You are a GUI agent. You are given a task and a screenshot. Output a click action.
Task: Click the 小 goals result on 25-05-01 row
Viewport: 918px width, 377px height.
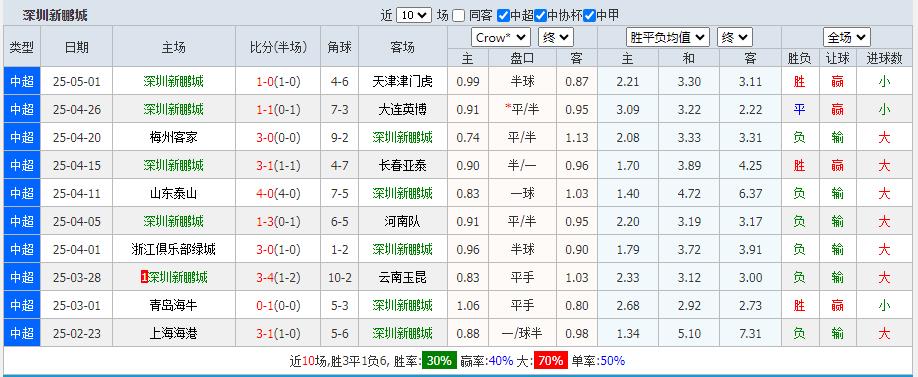(884, 81)
